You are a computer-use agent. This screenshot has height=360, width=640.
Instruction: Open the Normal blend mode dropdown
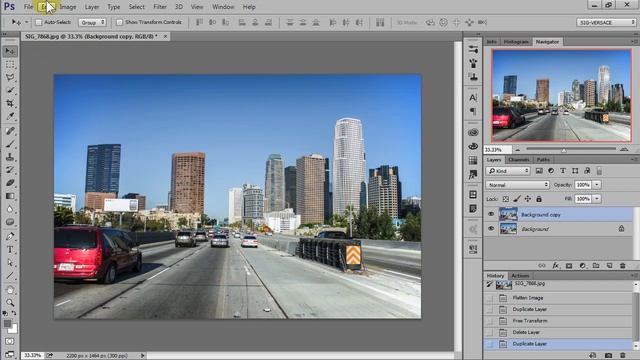[518, 185]
